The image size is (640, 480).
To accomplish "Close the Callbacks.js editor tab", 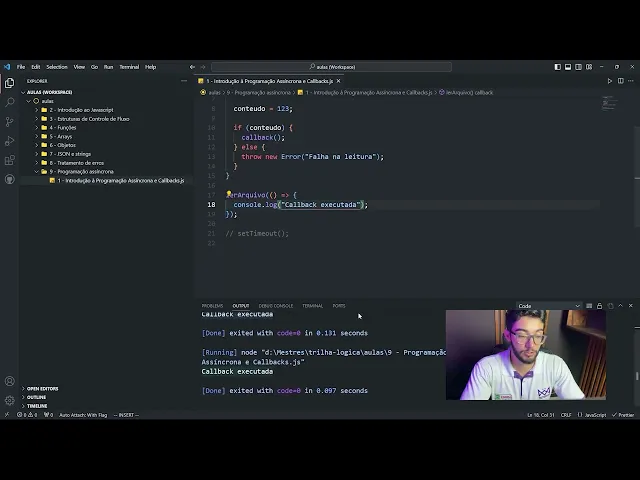I will coord(338,81).
